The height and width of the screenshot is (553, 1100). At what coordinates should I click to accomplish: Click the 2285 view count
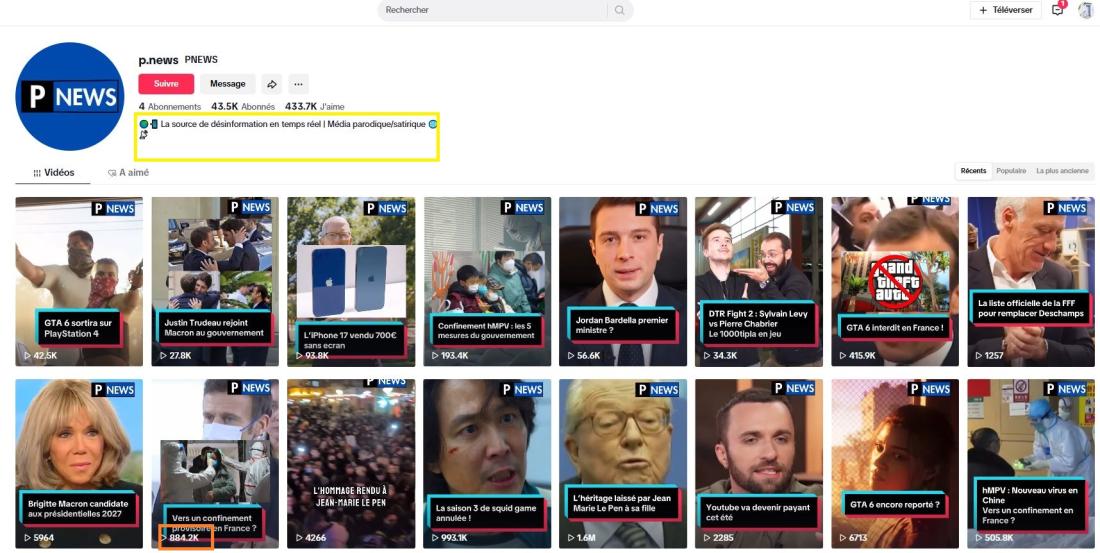pyautogui.click(x=719, y=538)
